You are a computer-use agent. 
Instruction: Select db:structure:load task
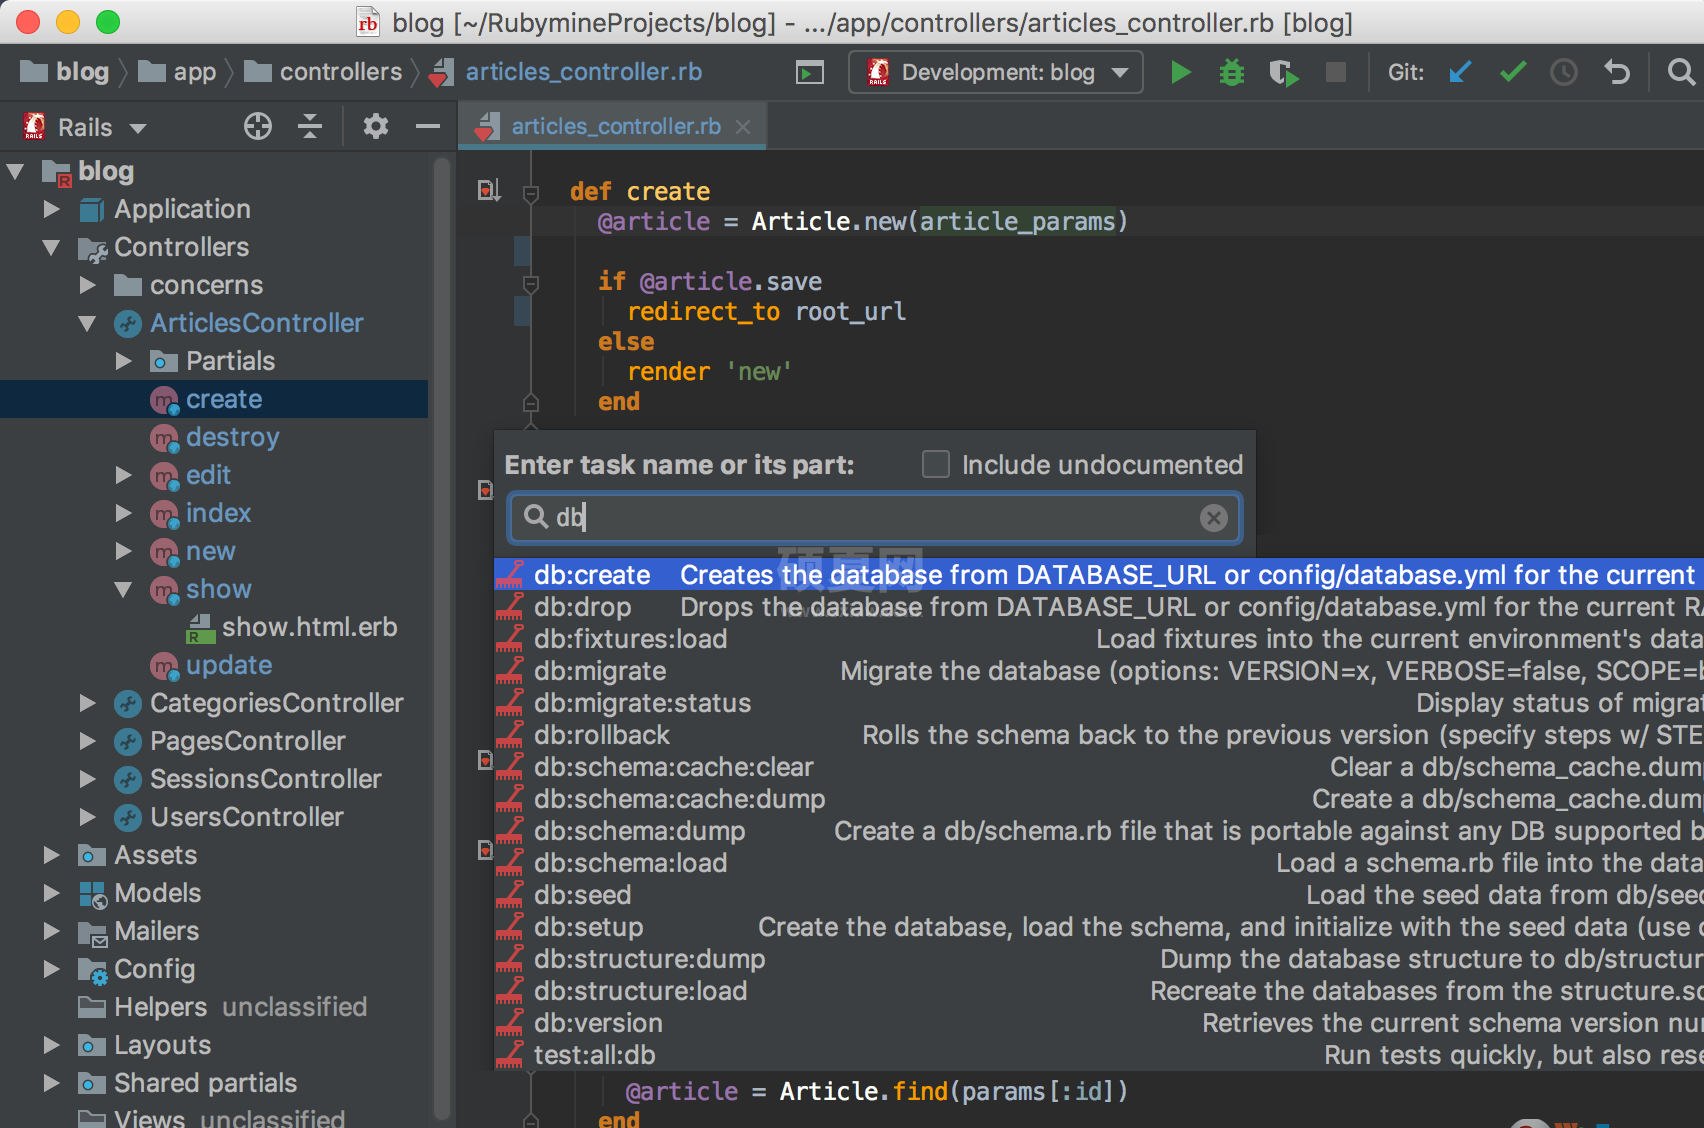[x=1099, y=991]
